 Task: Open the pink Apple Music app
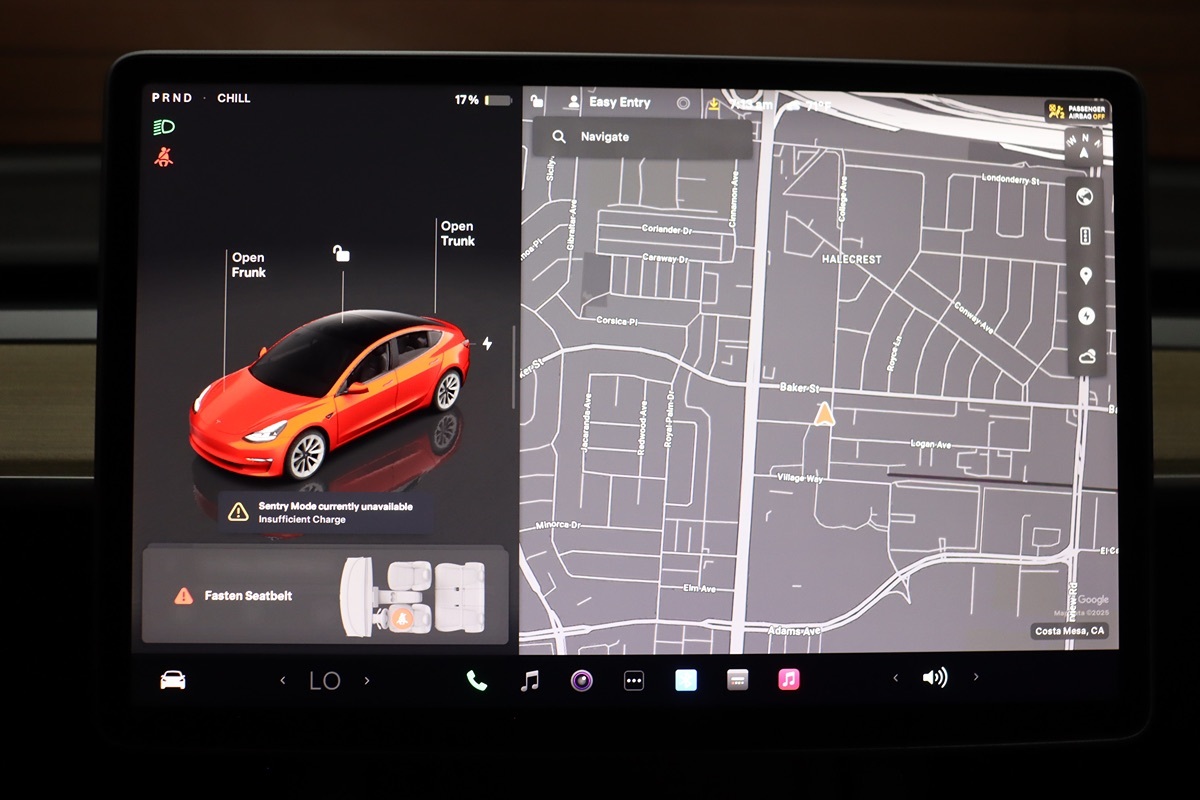pyautogui.click(x=789, y=680)
